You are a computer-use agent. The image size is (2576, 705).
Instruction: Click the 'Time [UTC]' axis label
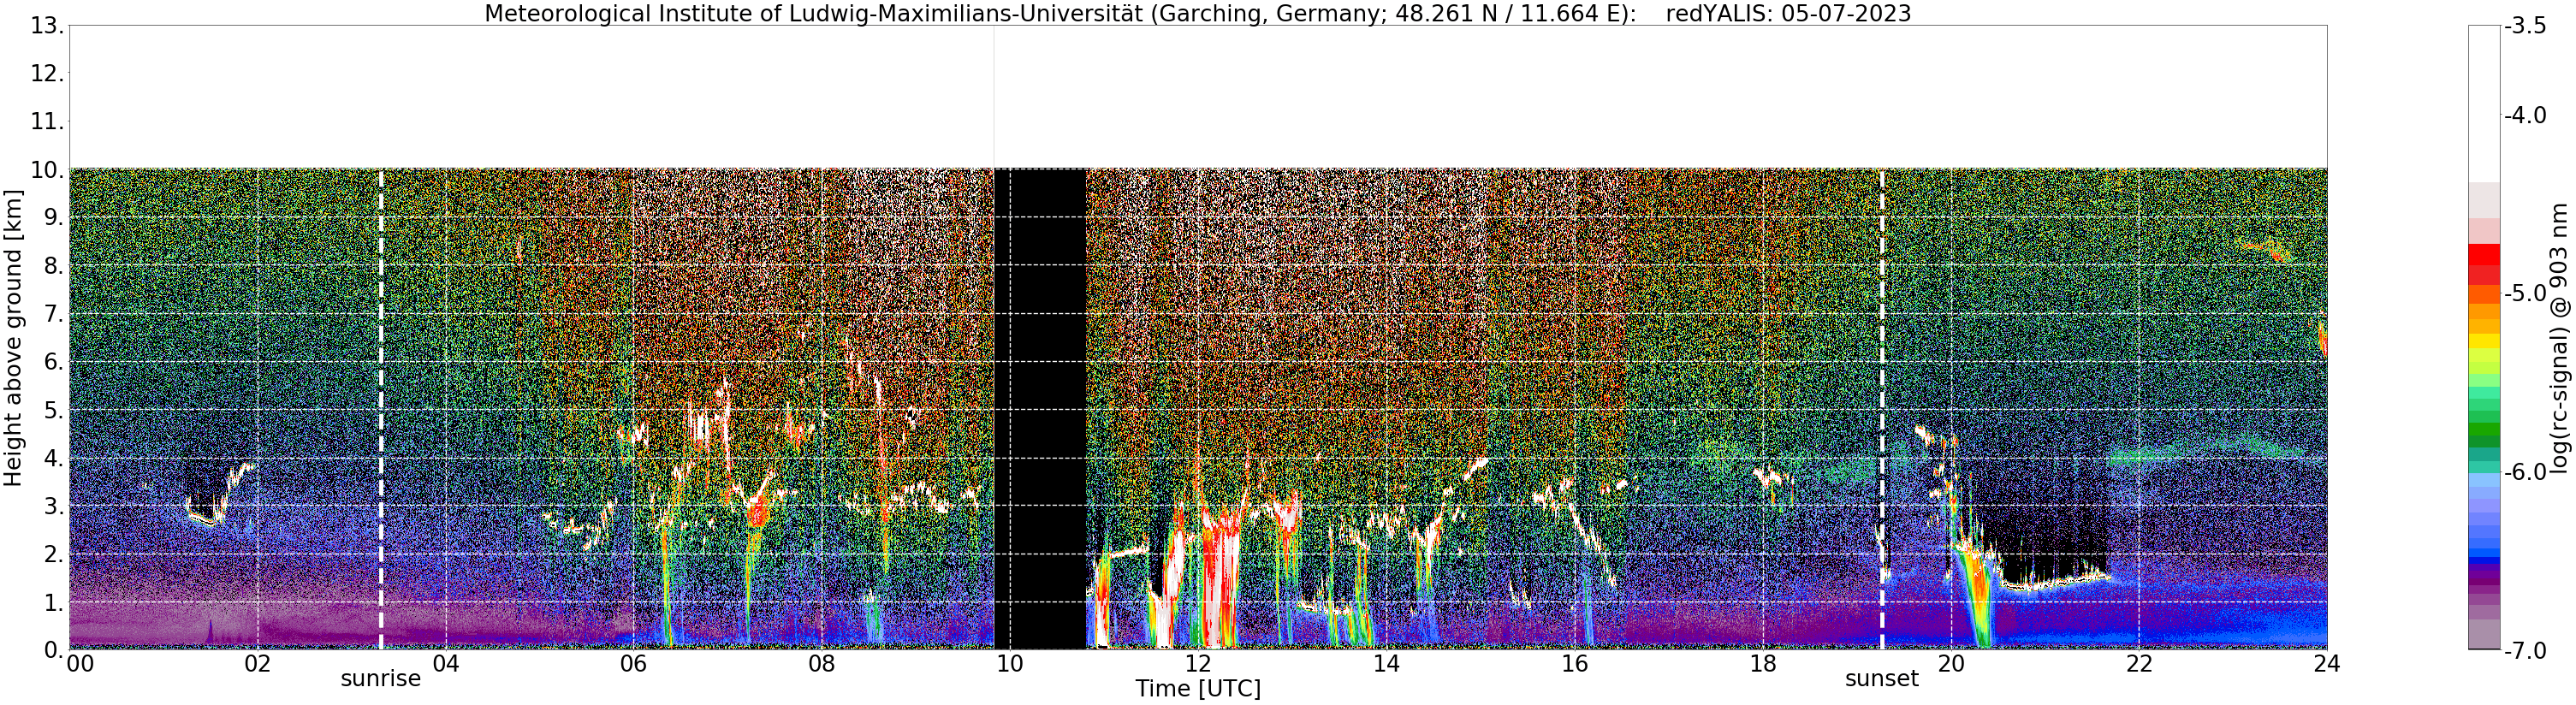1197,689
